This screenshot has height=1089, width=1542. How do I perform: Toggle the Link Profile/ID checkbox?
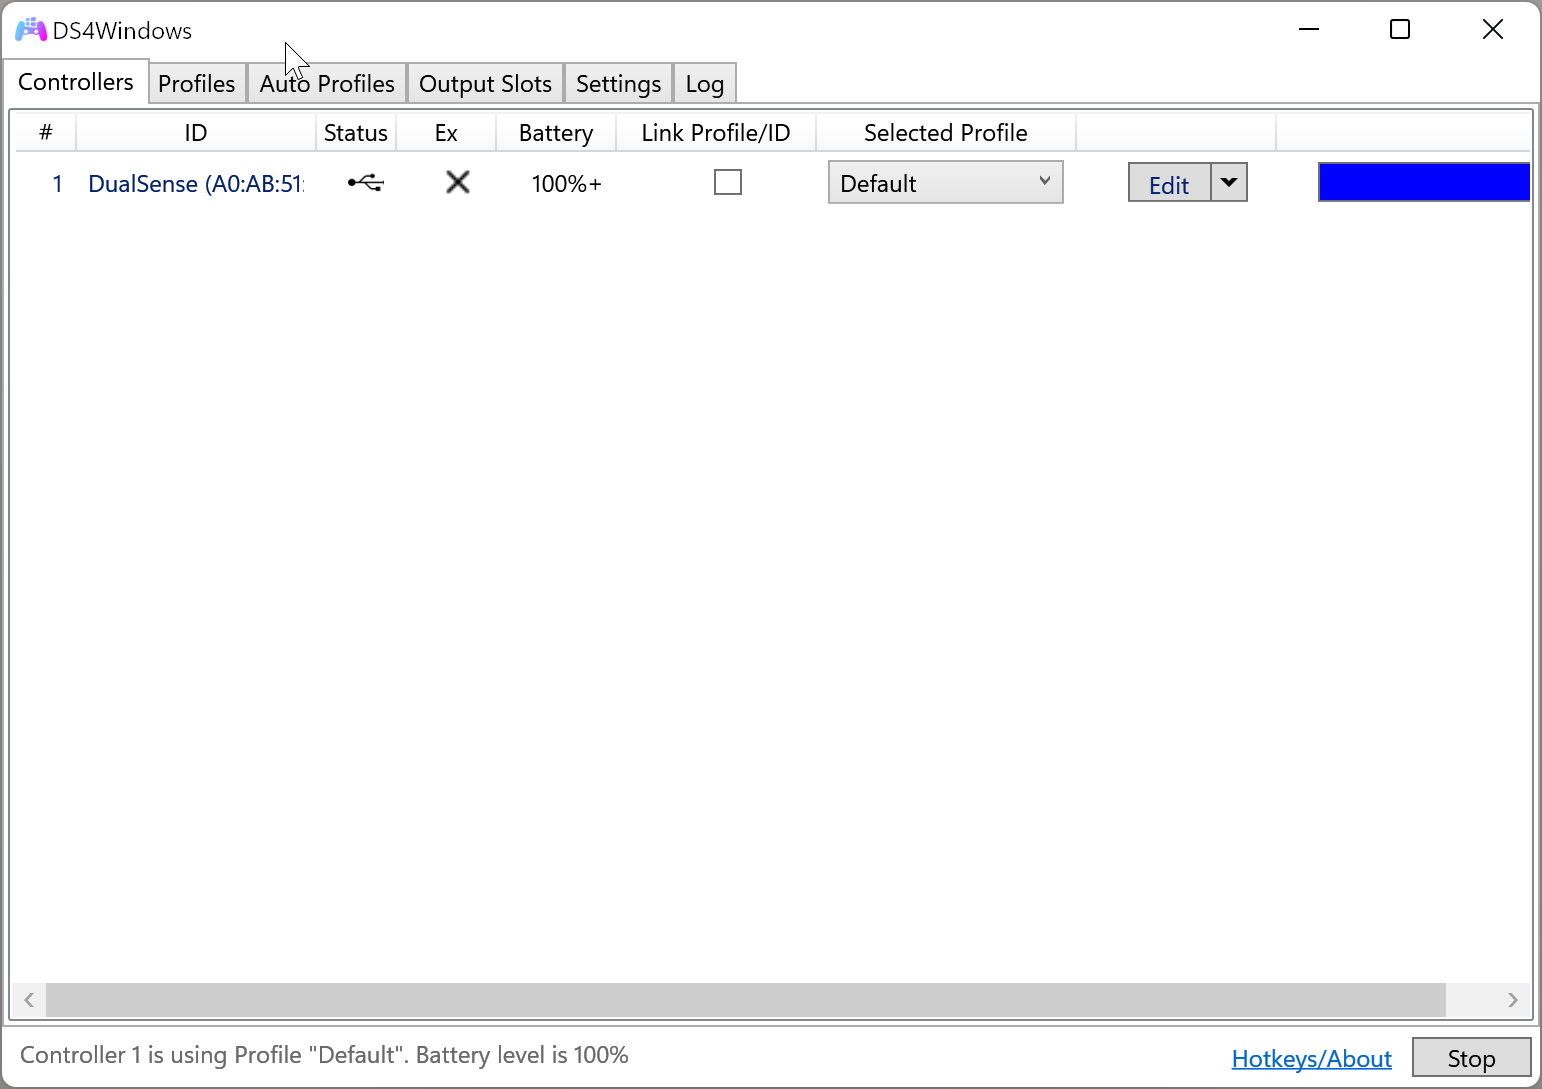click(728, 182)
